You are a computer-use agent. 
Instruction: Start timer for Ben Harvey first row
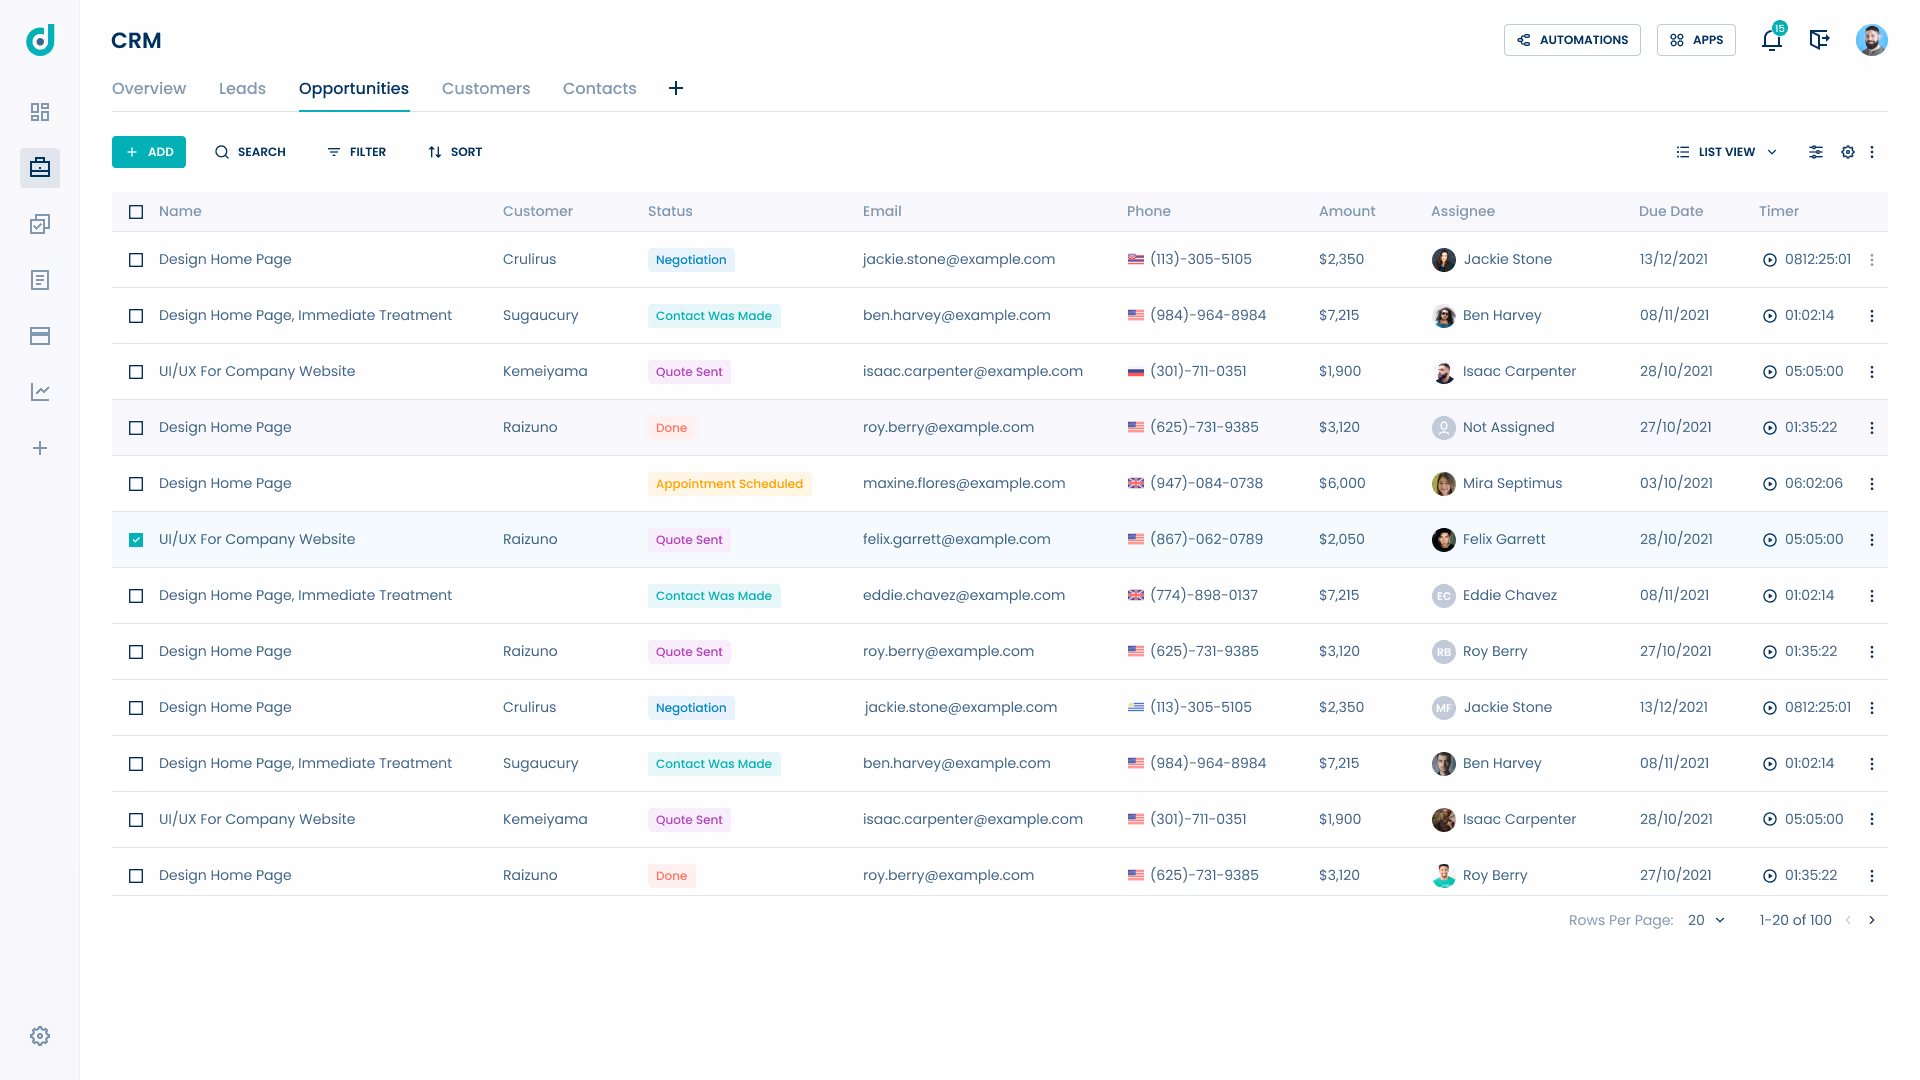pyautogui.click(x=1769, y=316)
